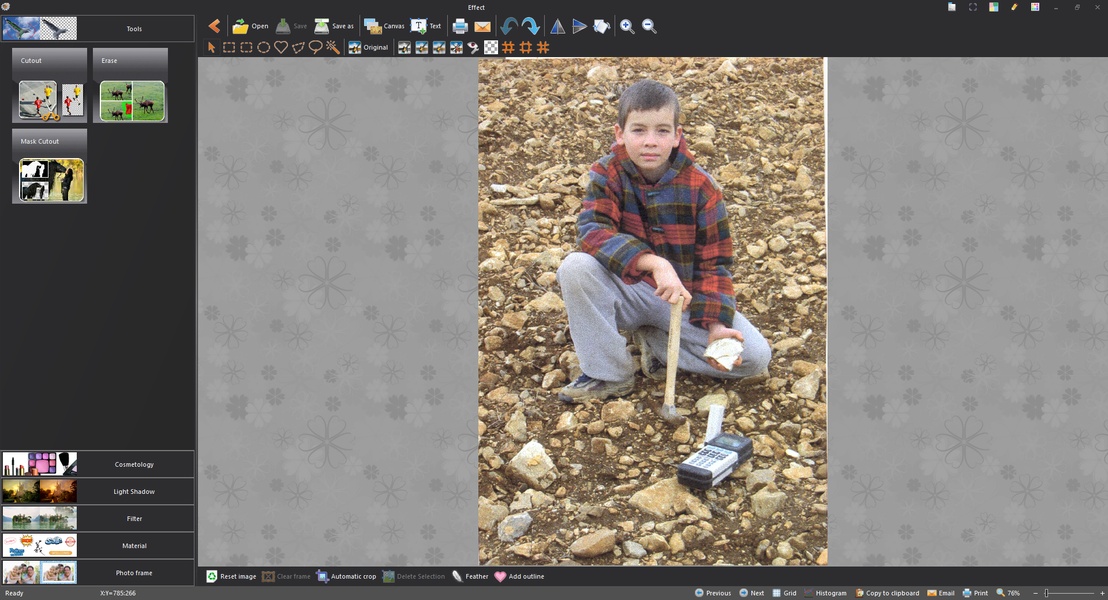Click the orange back arrow icon
The height and width of the screenshot is (600, 1108).
214,26
